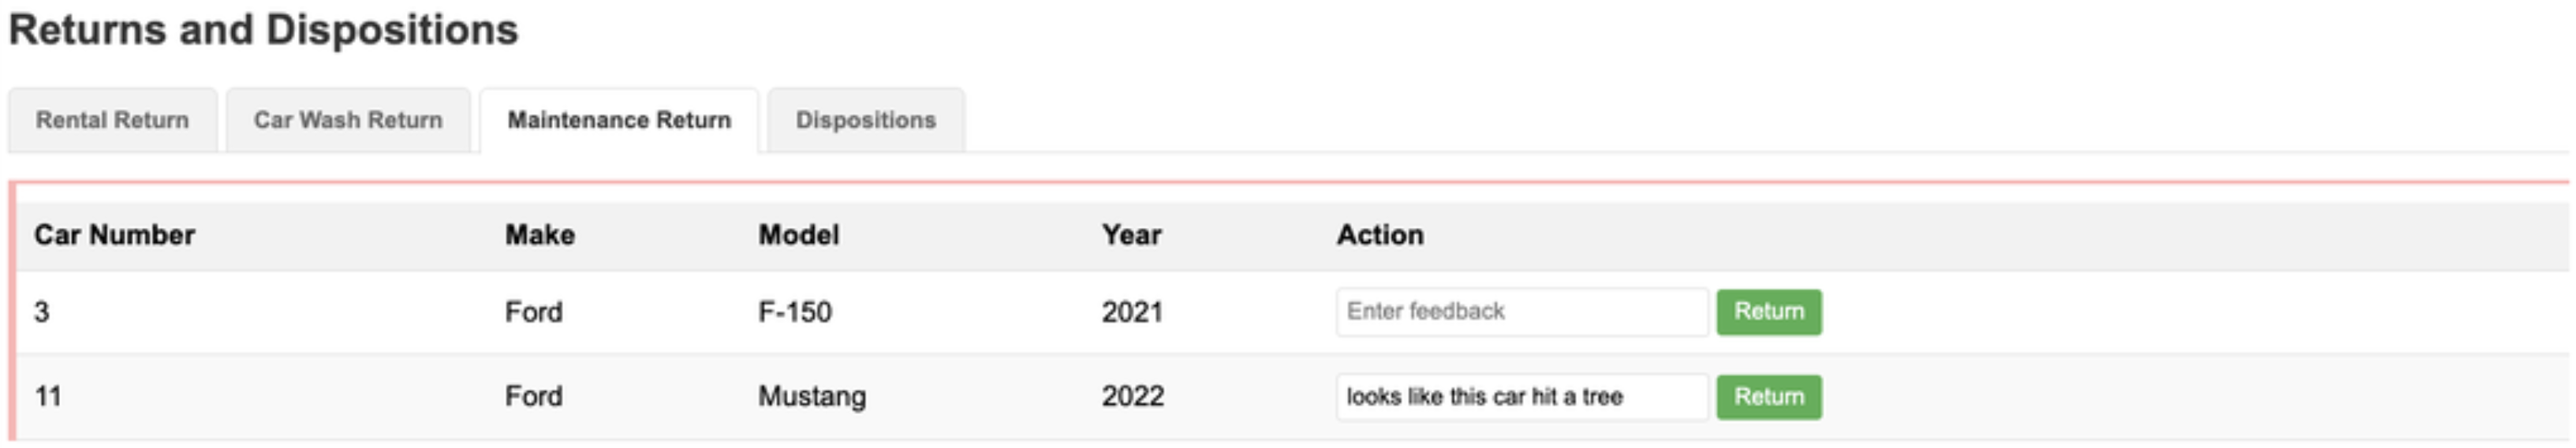
Task: Switch to the Rental Return tab
Action: 112,120
